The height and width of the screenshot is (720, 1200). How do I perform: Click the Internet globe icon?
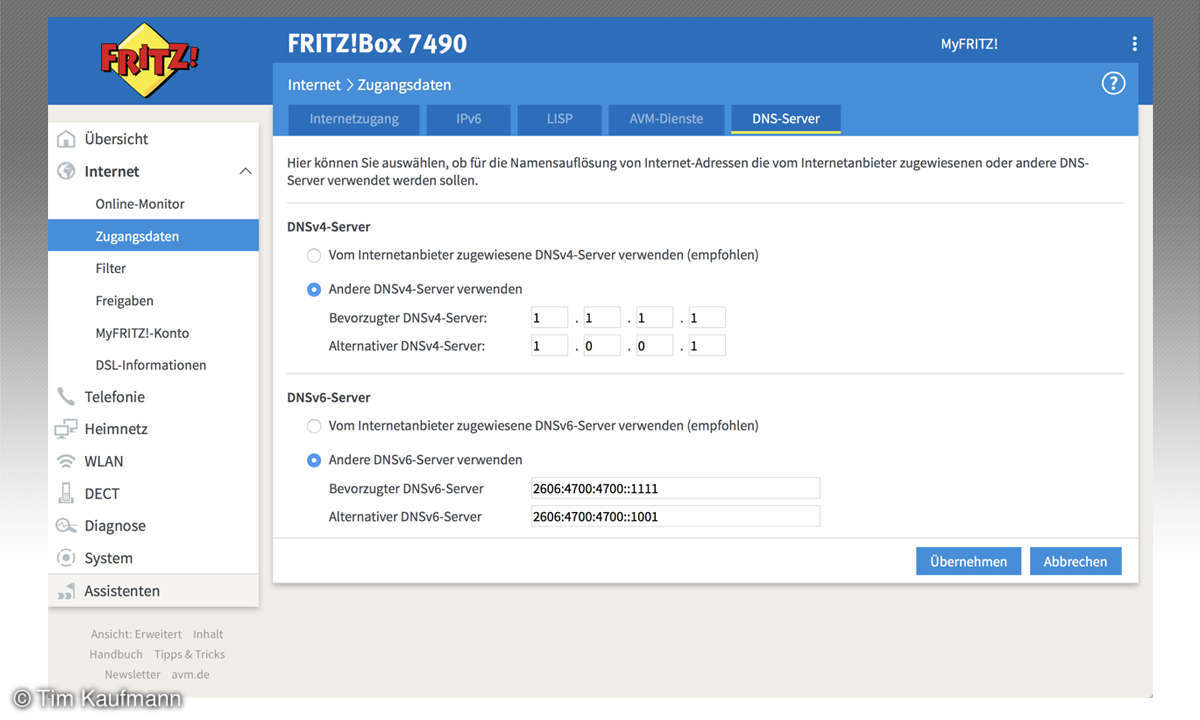point(66,171)
